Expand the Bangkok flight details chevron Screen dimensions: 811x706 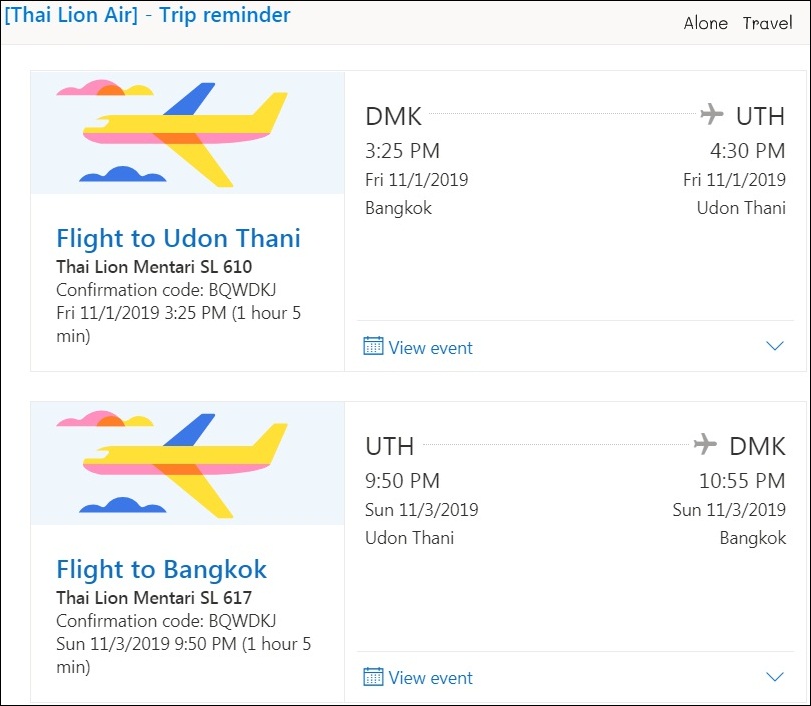point(775,677)
